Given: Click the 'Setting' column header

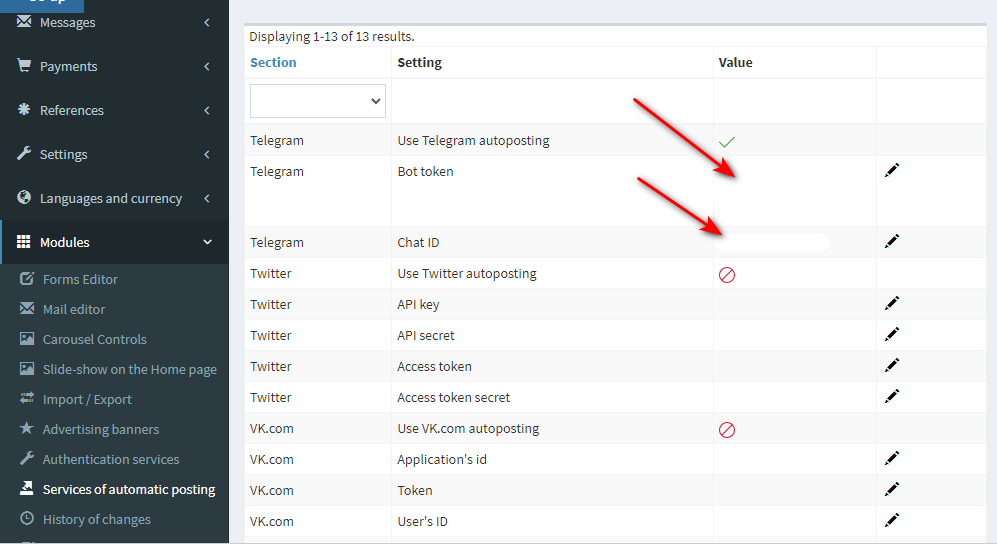Looking at the screenshot, I should (x=420, y=62).
